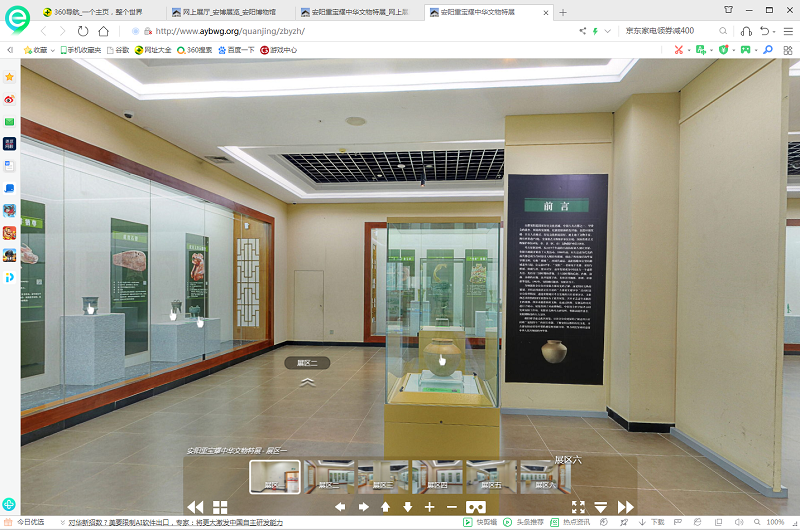Open the hamburger main menu
The image size is (800, 530).
pos(788,31)
